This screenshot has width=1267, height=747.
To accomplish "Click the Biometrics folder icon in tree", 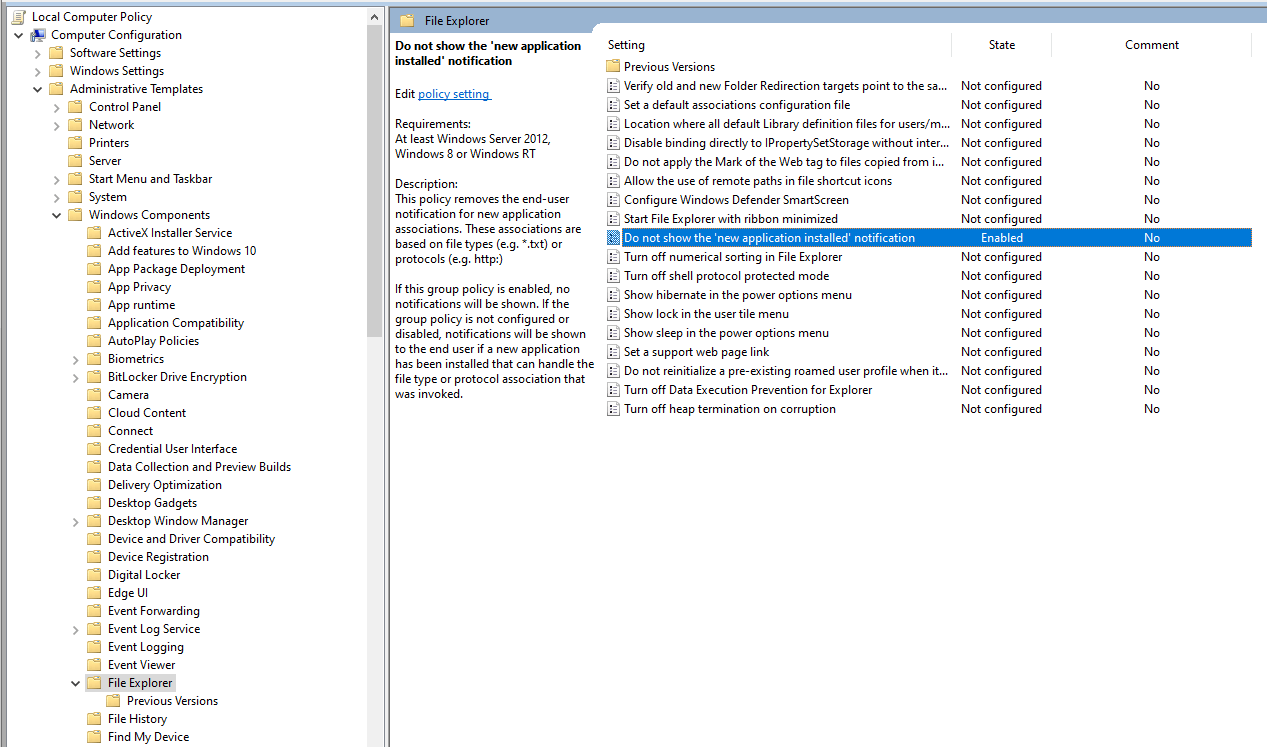I will tap(95, 359).
